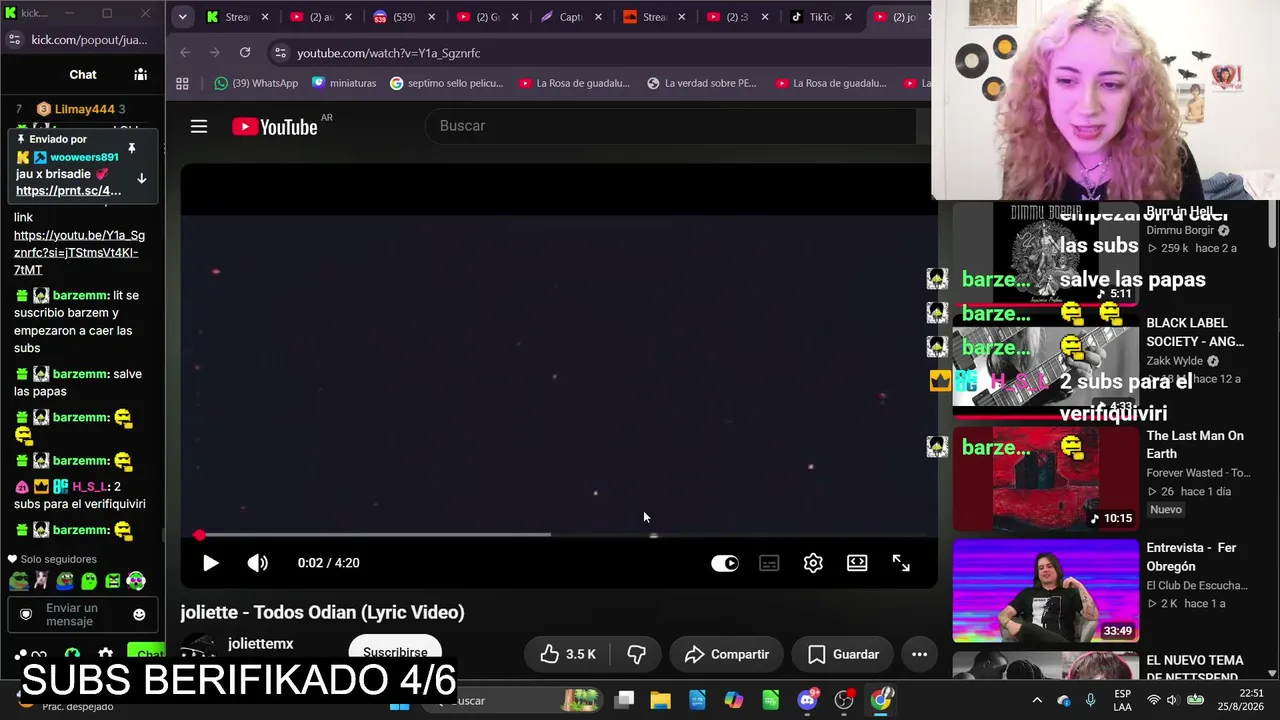Switch the ESP LAA keyboard language
The width and height of the screenshot is (1280, 720).
1123,700
